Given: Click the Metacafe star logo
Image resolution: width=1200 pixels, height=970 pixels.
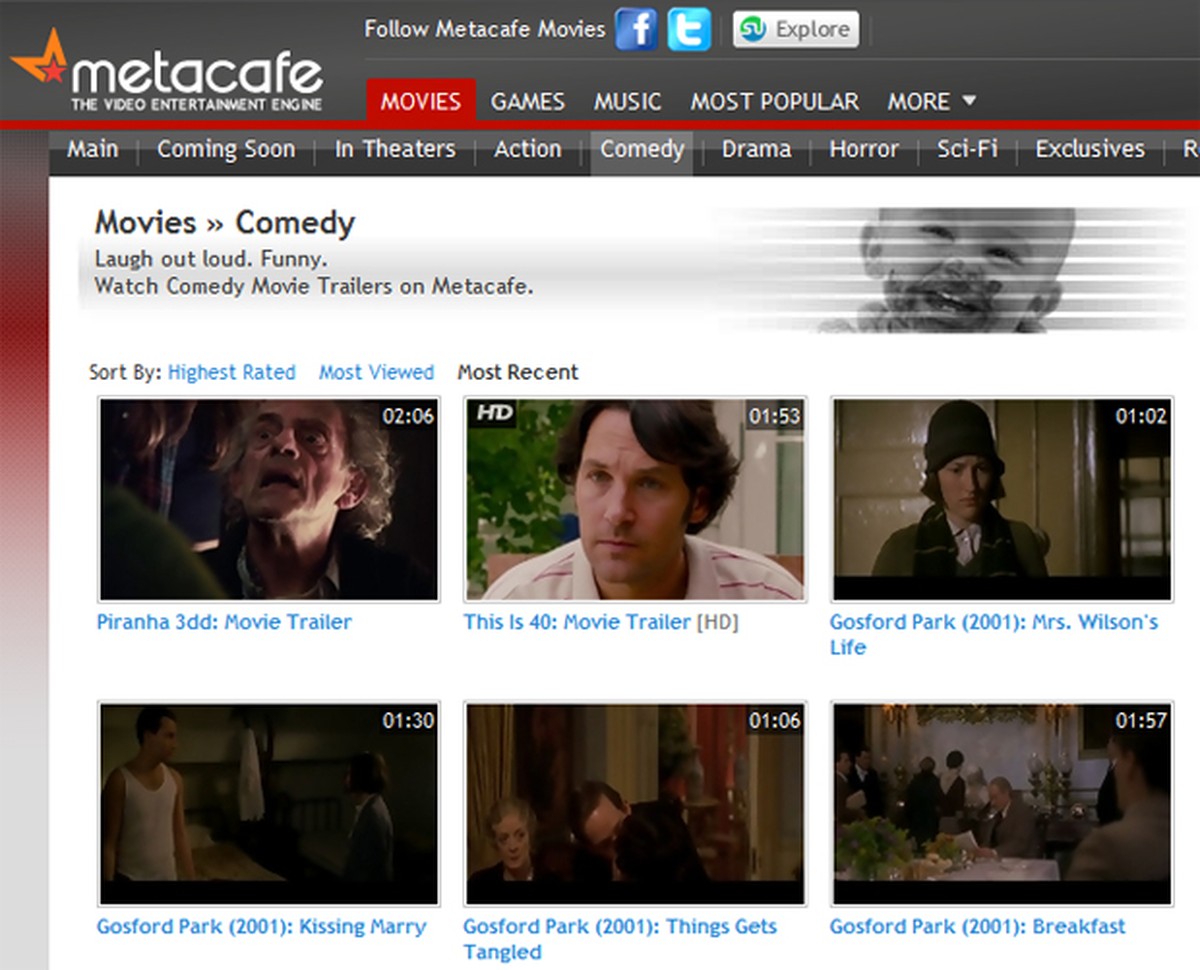Looking at the screenshot, I should click(40, 61).
